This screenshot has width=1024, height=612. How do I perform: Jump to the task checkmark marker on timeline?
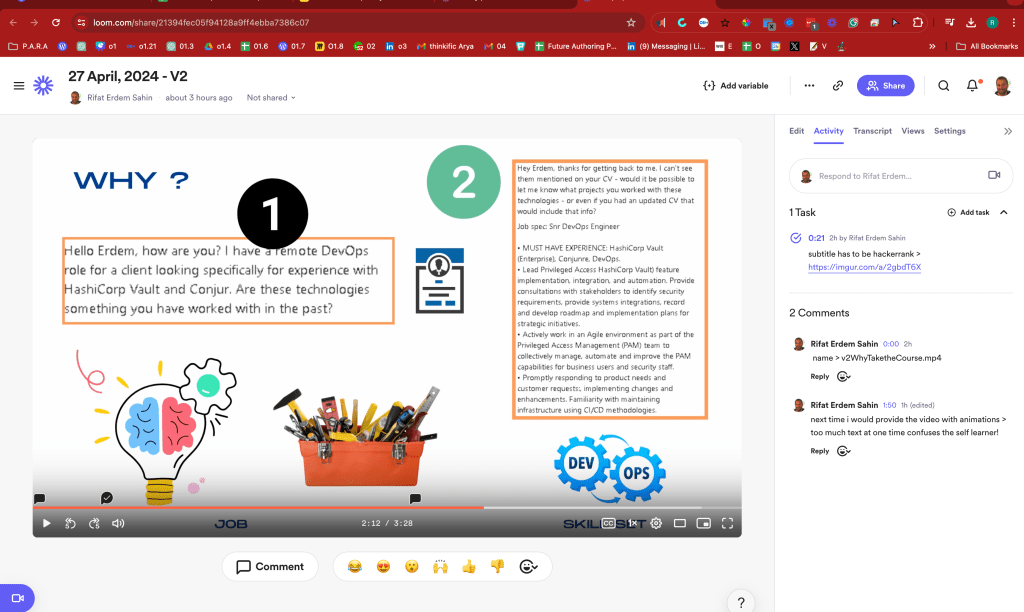[x=106, y=498]
